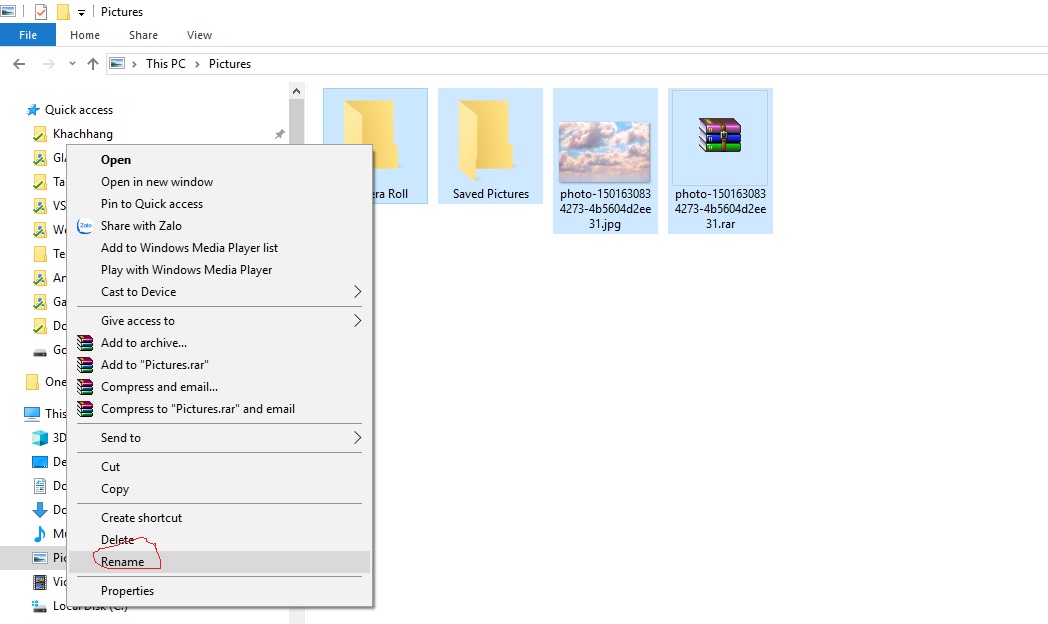Screen dimensions: 1048x624
Task: Open Properties from context menu
Action: tap(219, 591)
